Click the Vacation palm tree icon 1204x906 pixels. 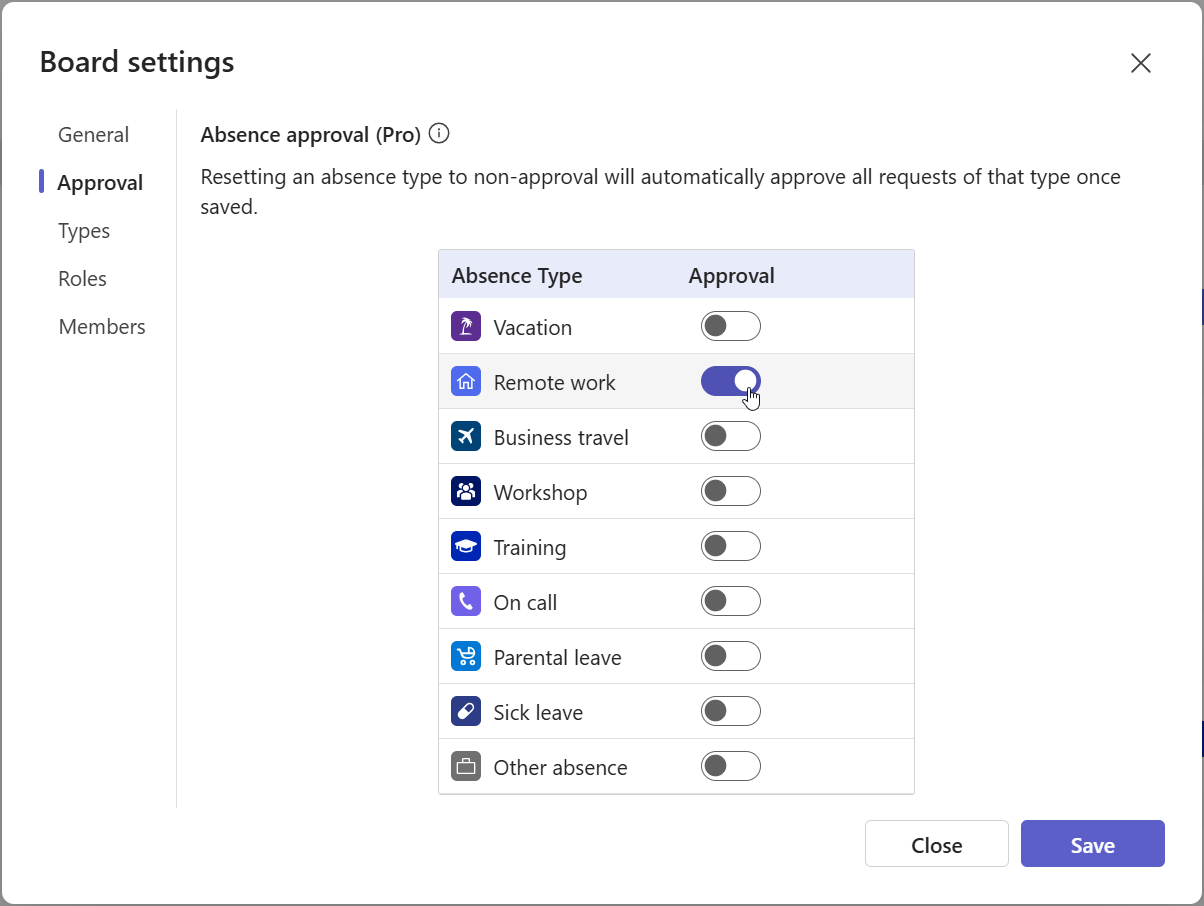466,327
